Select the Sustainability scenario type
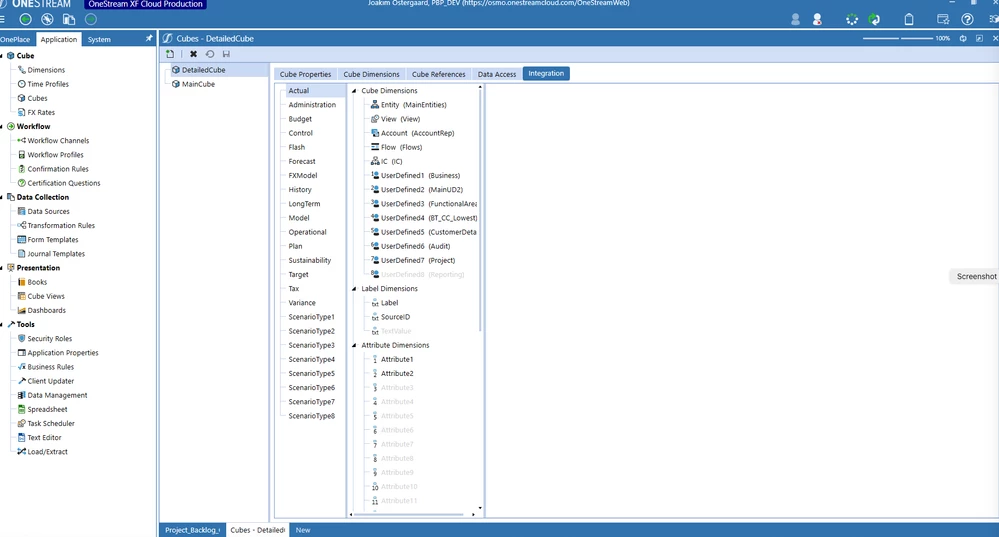This screenshot has width=999, height=537. (x=310, y=261)
